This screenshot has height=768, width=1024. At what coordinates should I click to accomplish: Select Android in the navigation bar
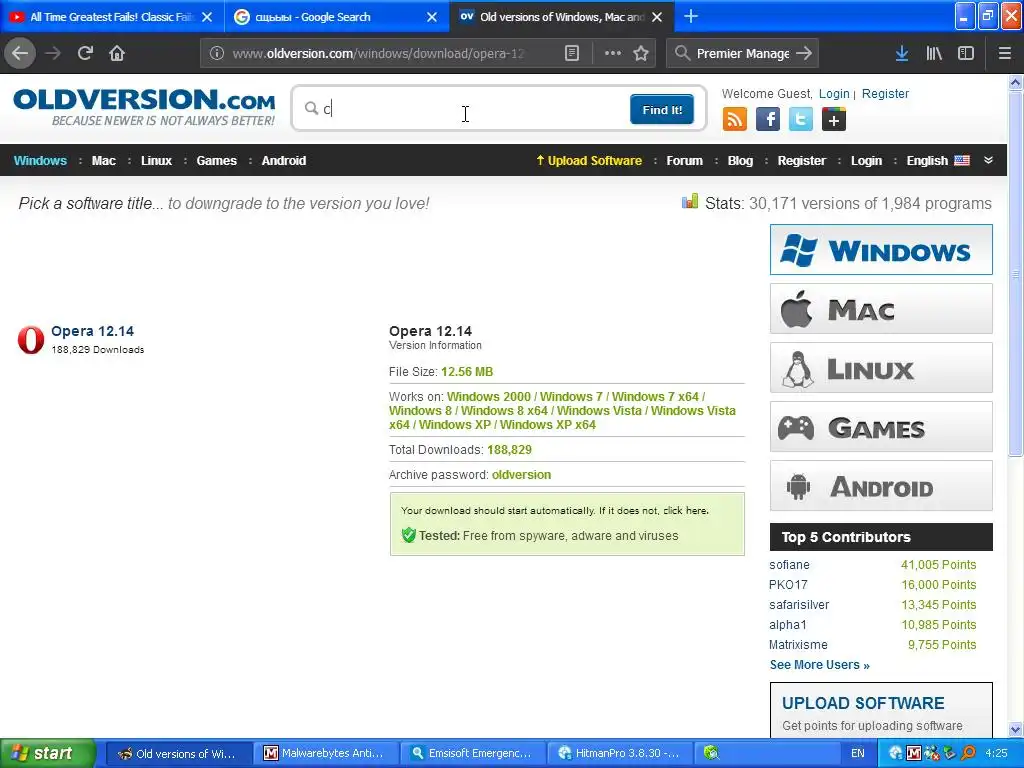click(x=283, y=161)
